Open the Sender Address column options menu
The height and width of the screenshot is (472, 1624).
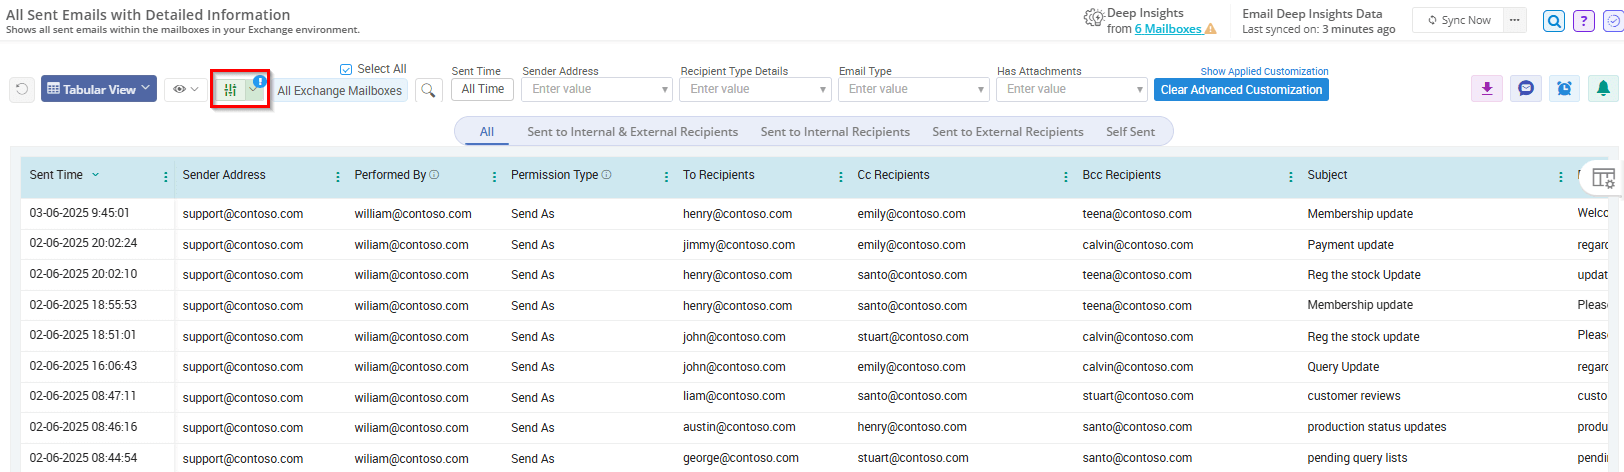coord(338,177)
